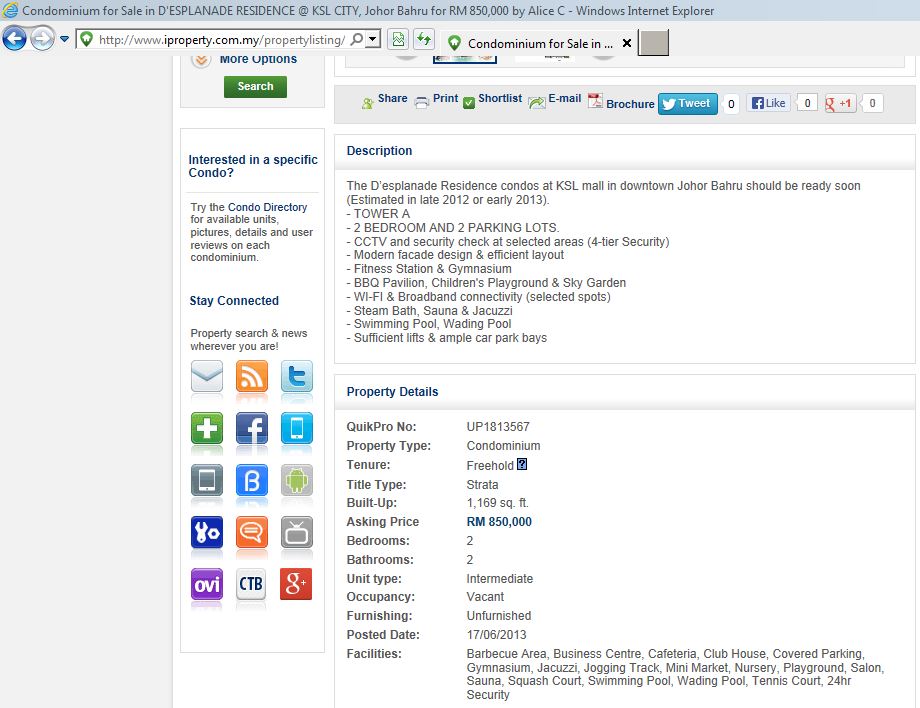Click the envelope email newsletter icon
The width and height of the screenshot is (920, 708).
(207, 376)
